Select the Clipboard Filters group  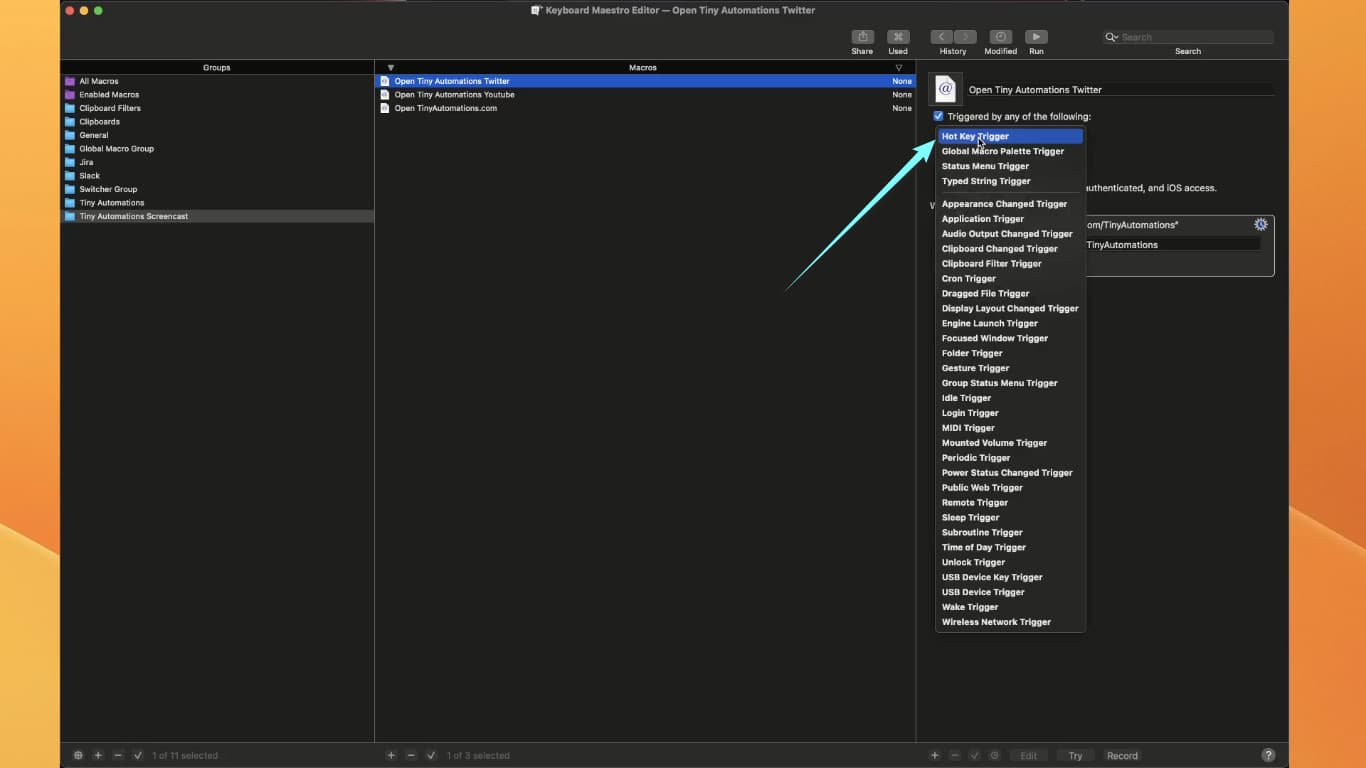point(217,108)
